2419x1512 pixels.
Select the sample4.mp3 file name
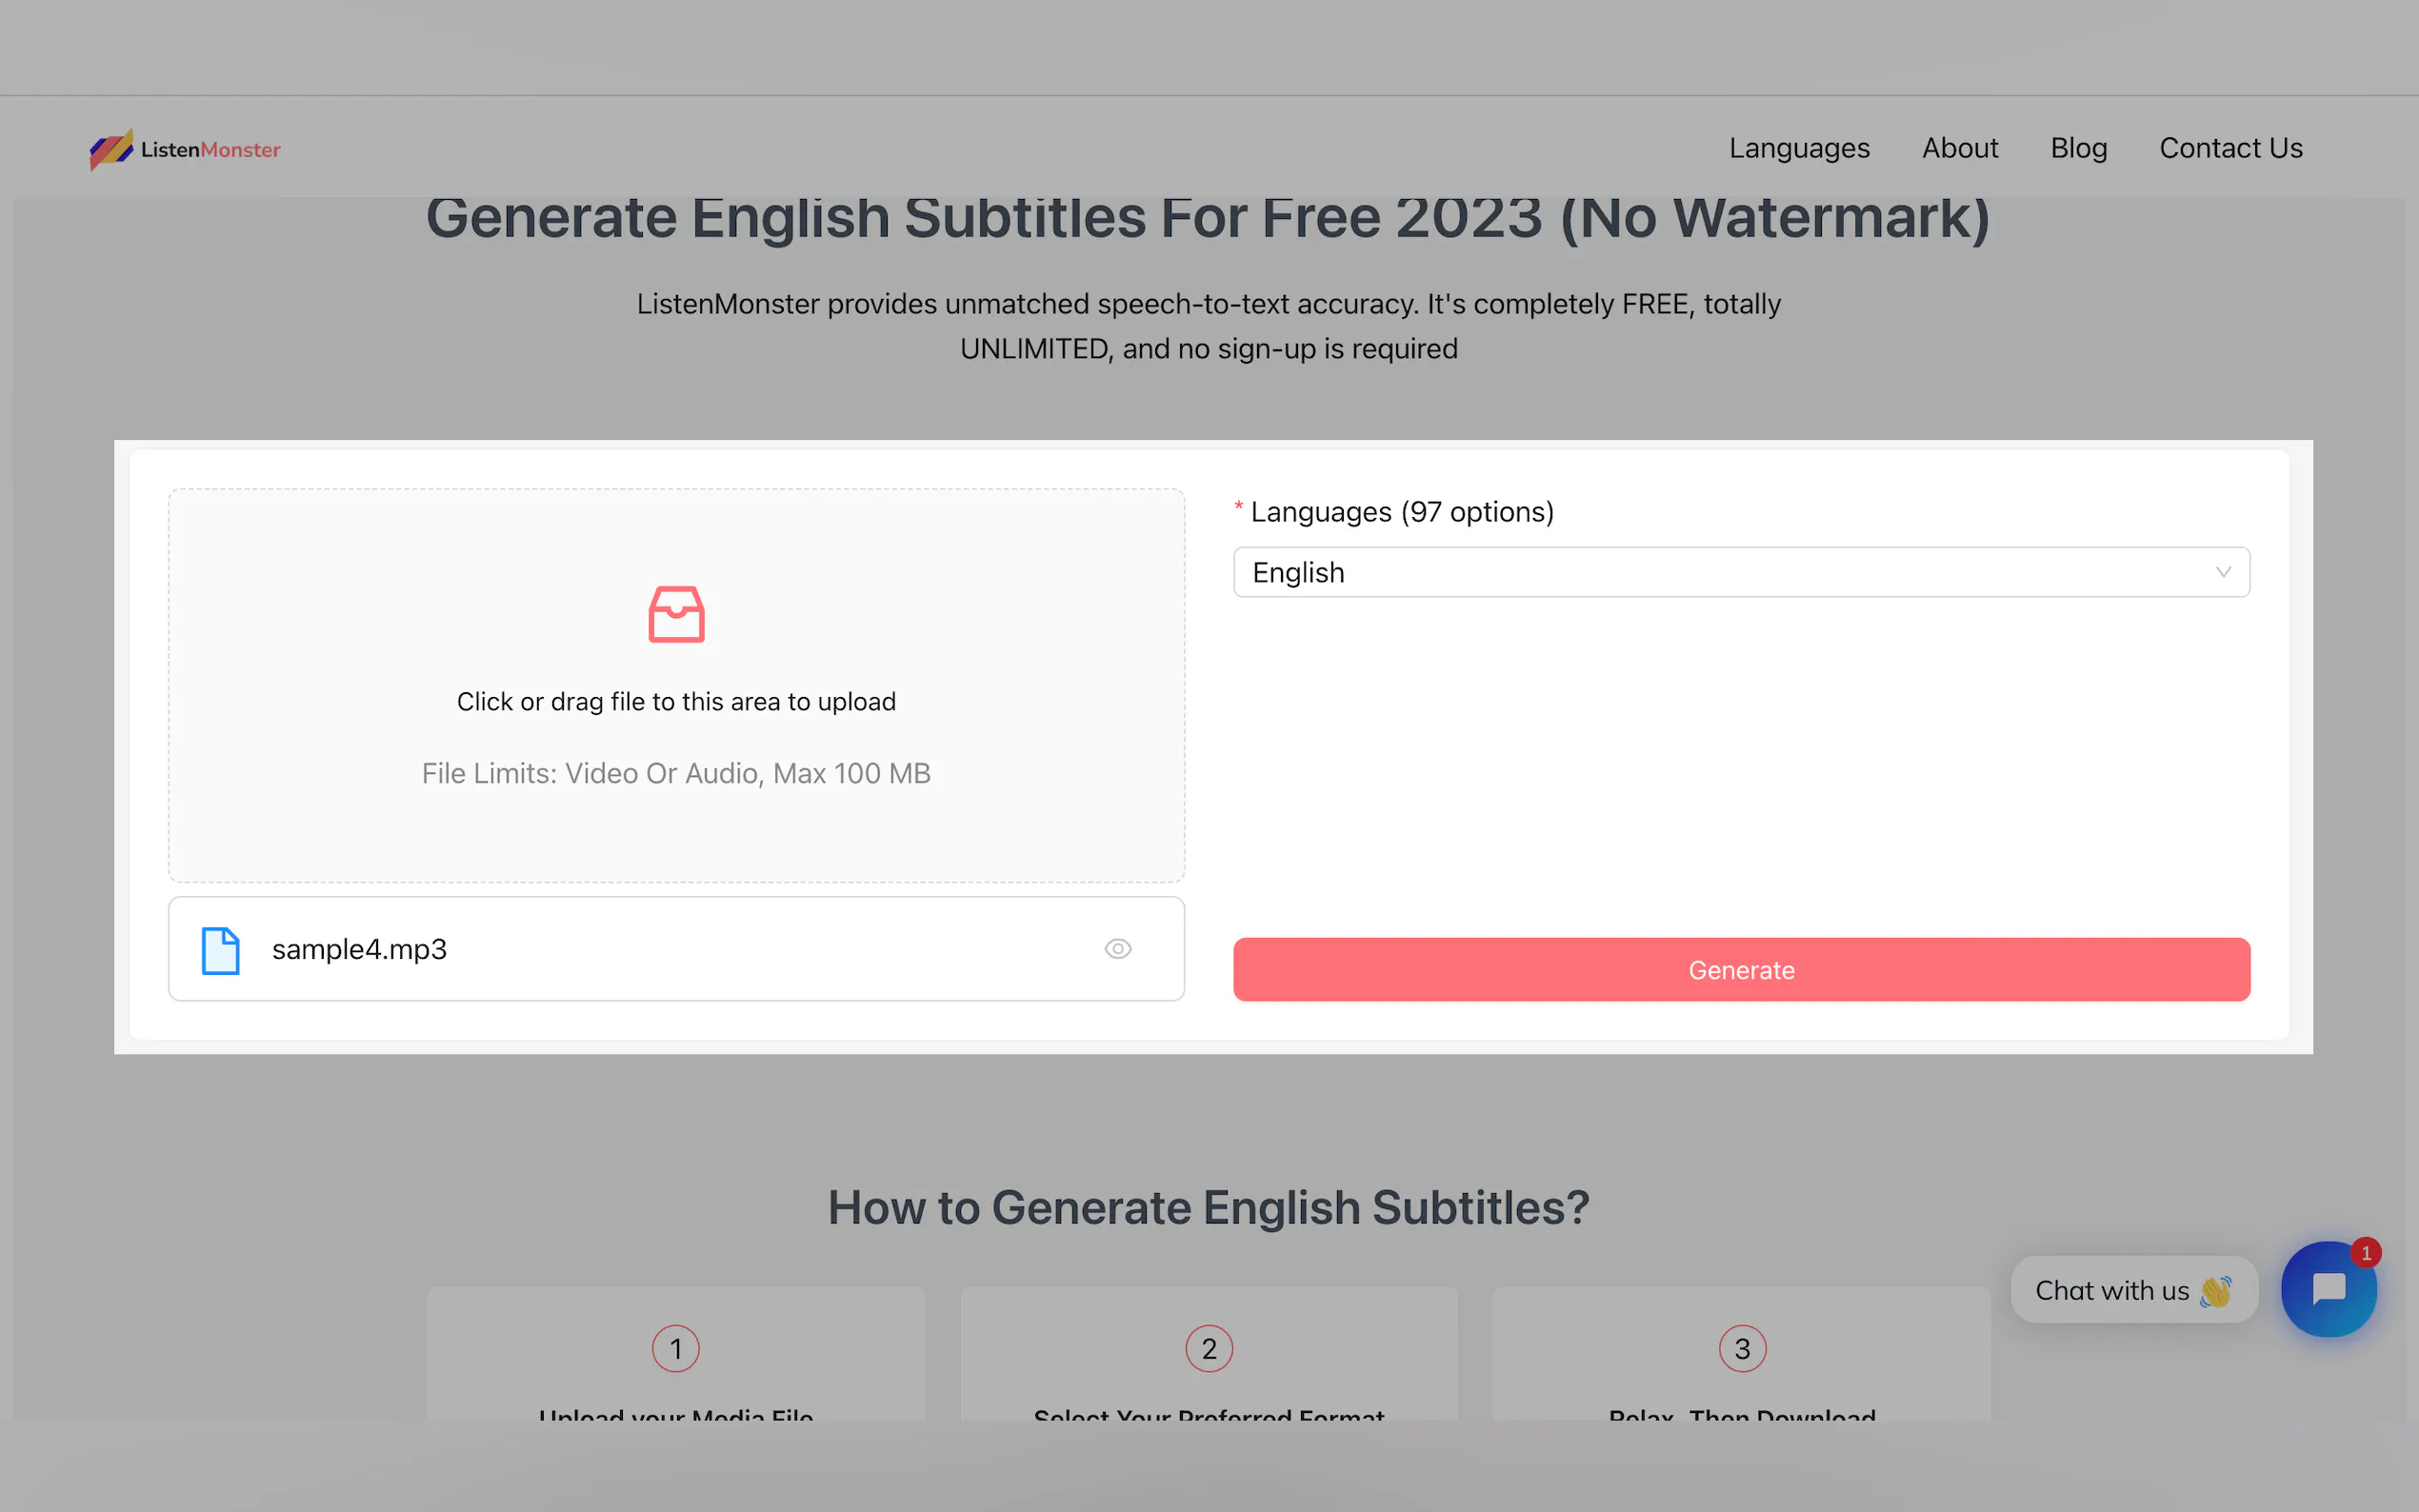359,949
